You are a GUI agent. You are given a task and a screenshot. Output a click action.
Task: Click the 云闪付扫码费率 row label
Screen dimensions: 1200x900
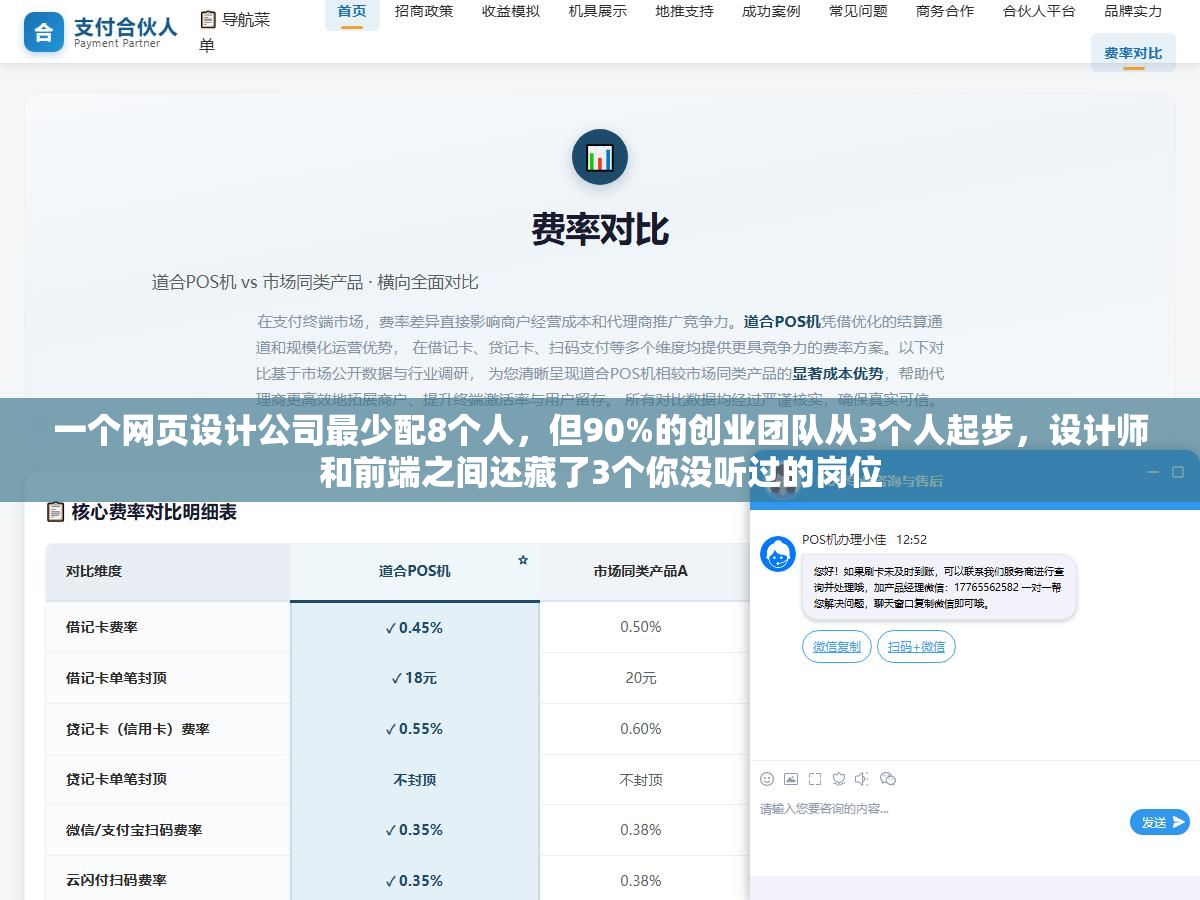[116, 880]
